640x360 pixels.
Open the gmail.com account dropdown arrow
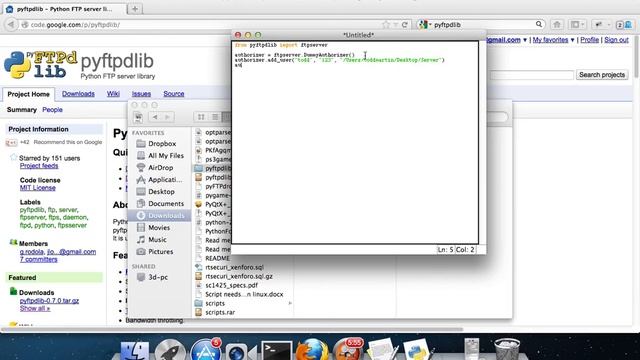coord(525,40)
